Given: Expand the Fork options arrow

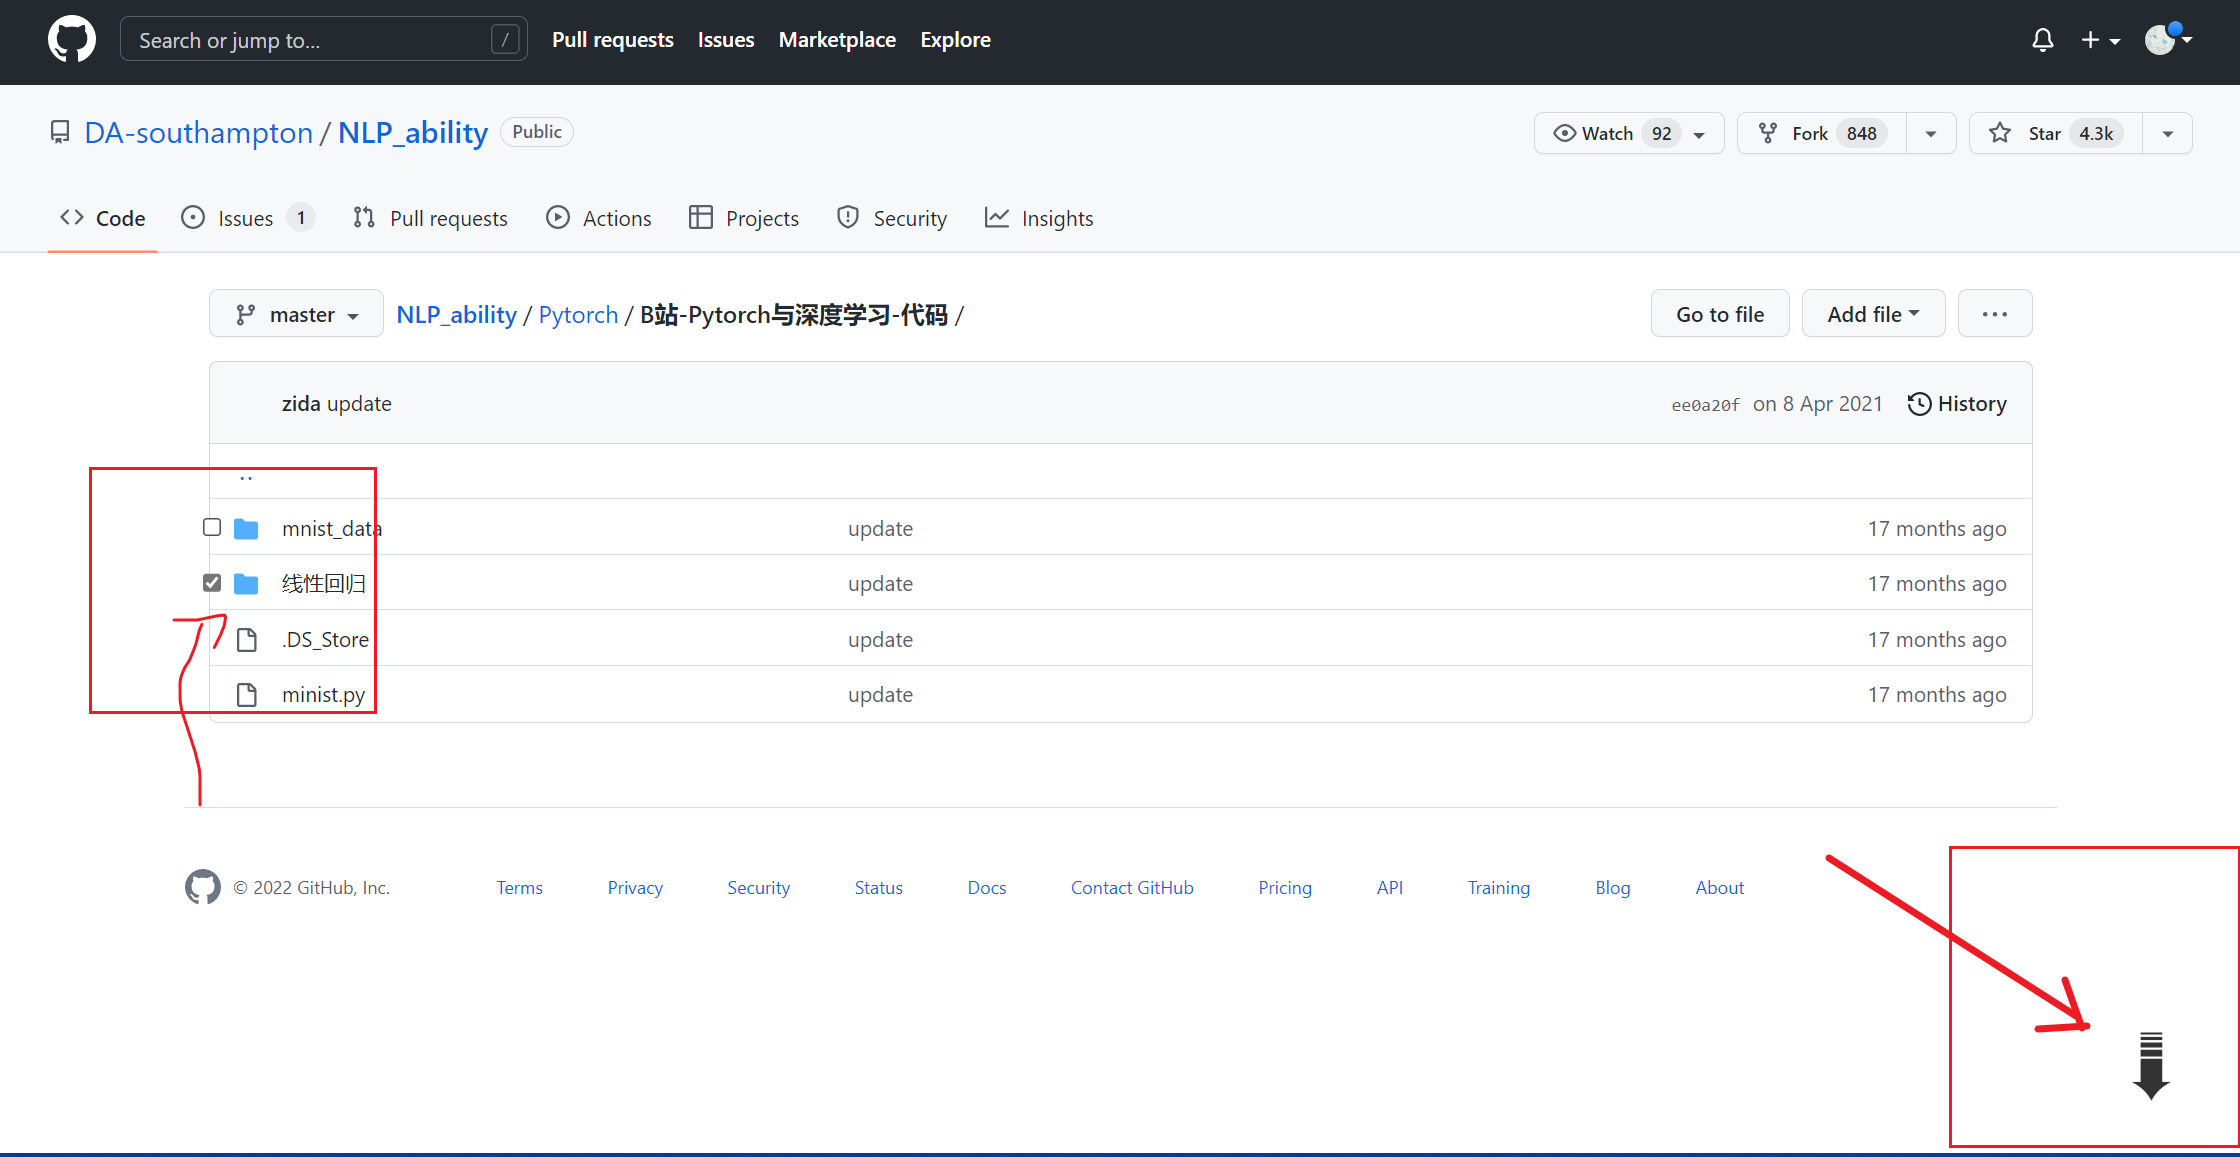Looking at the screenshot, I should pyautogui.click(x=1931, y=133).
